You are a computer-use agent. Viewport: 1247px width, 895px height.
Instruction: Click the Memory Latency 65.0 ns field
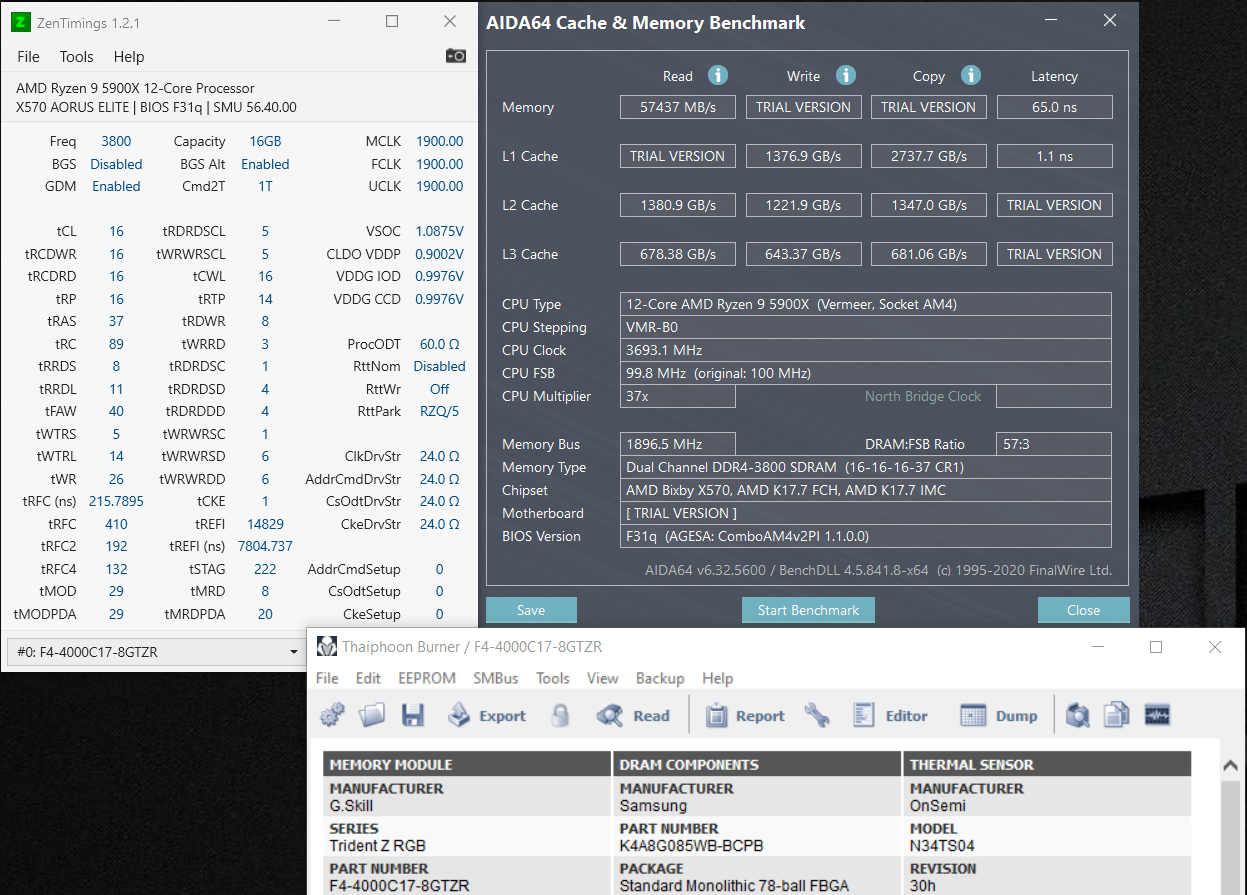[x=1054, y=107]
